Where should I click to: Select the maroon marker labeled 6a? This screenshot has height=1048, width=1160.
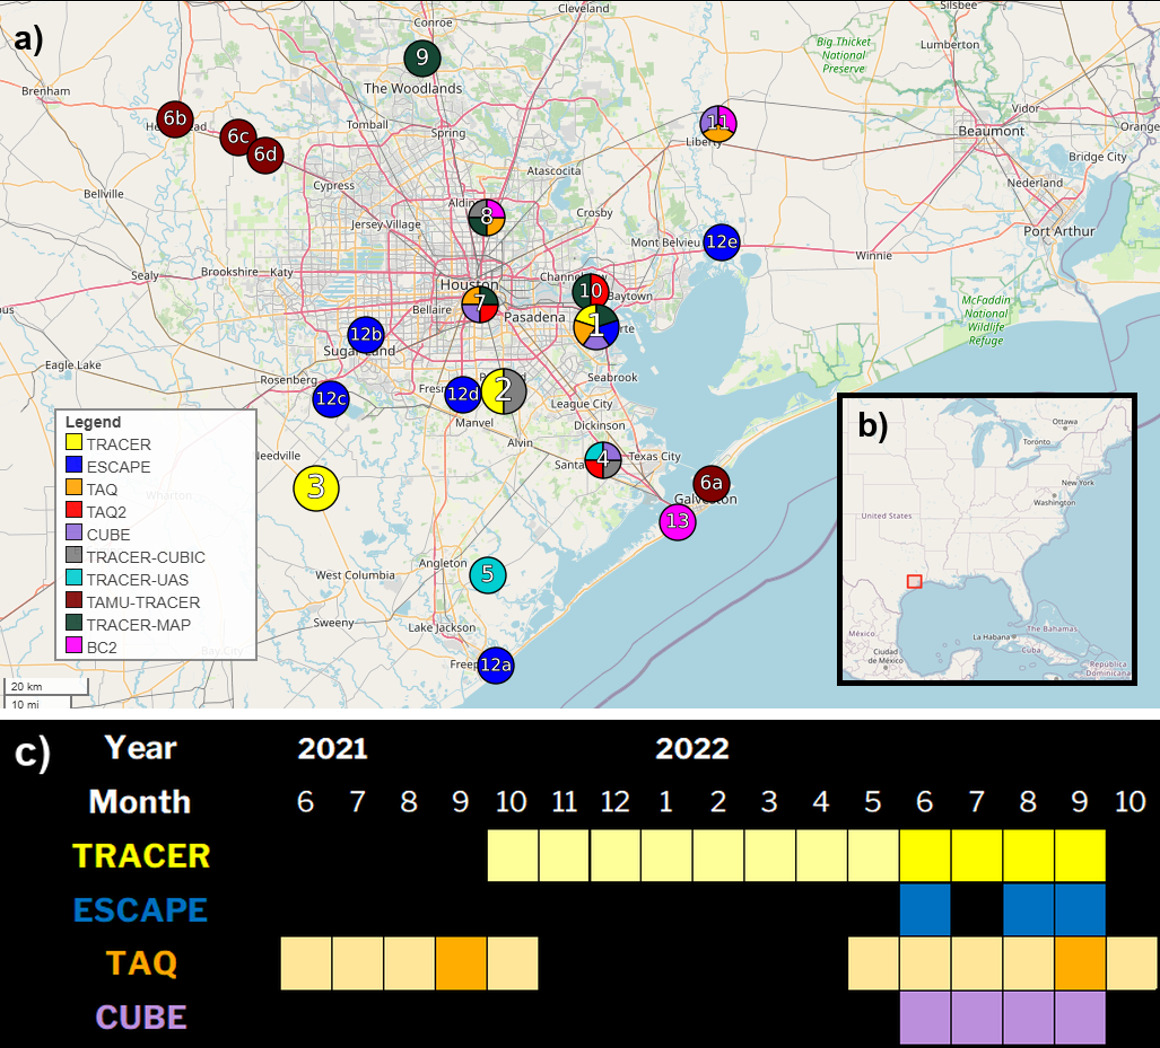coord(711,484)
